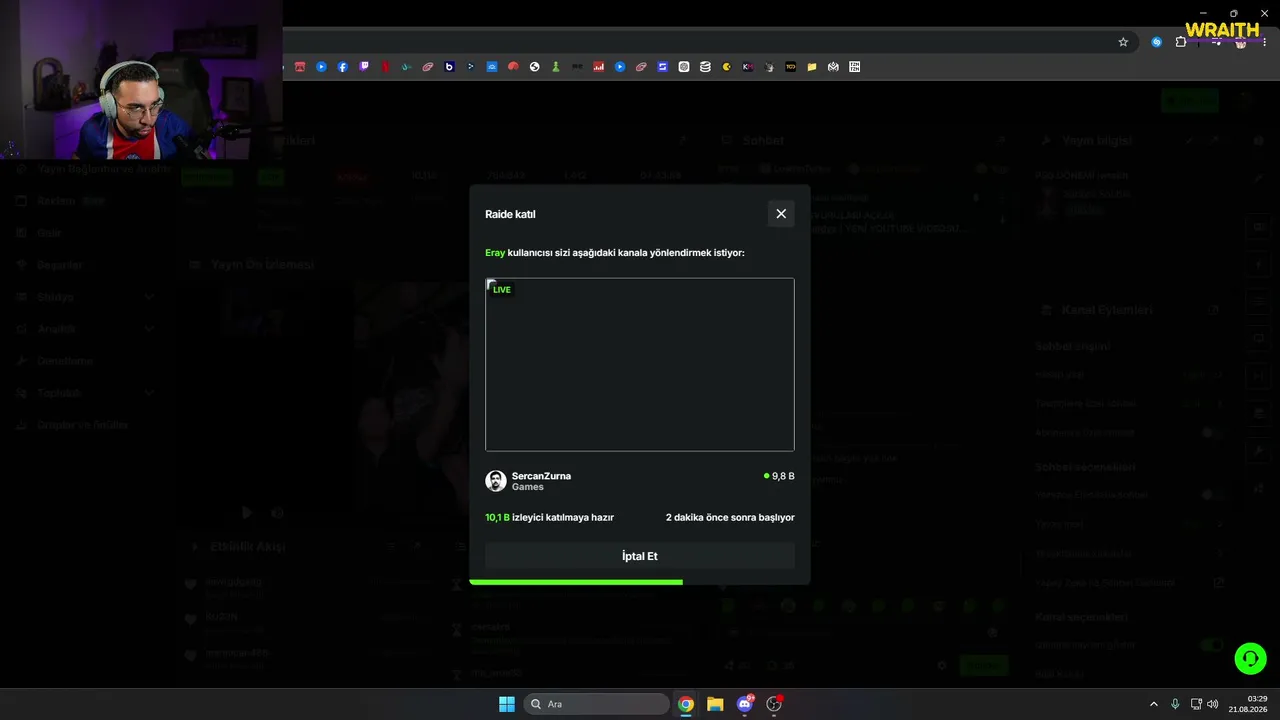This screenshot has height=720, width=1280.
Task: Open the green support headset chat bubble
Action: point(1250,658)
